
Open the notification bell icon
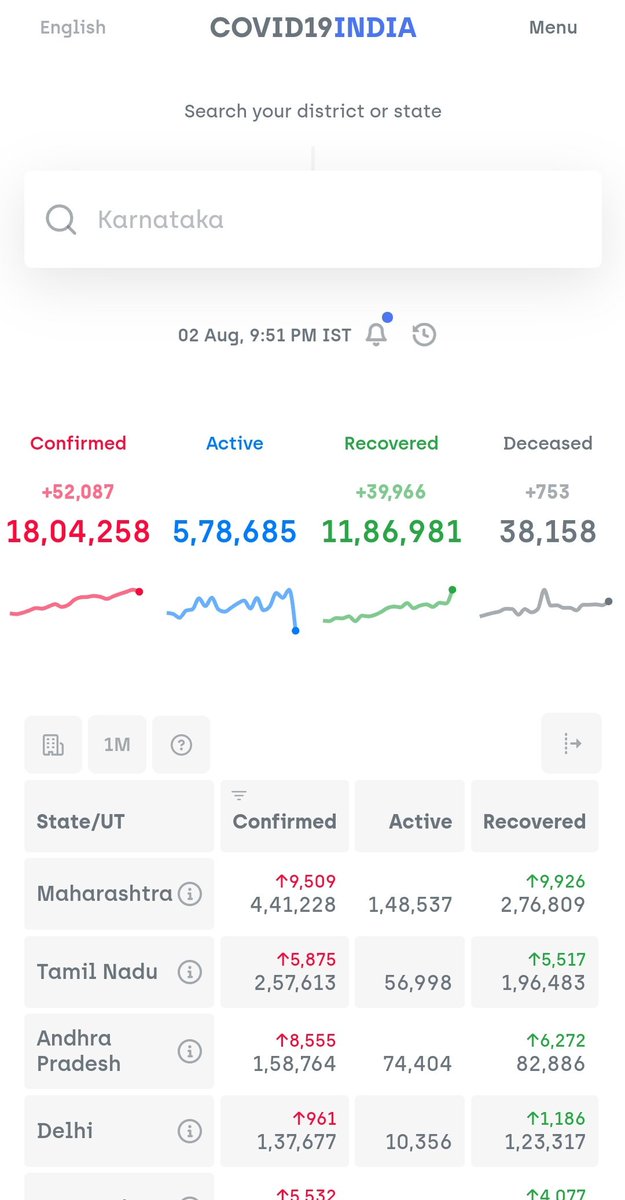(x=377, y=335)
